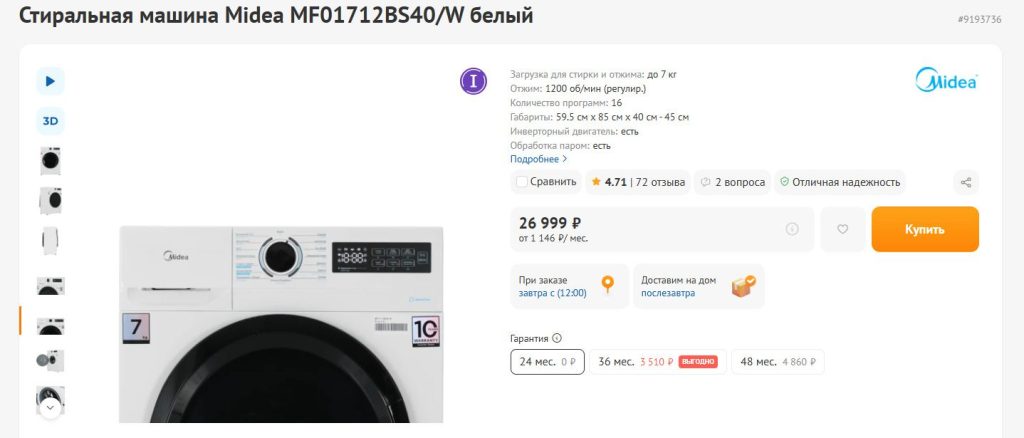Choose the 48 мес. warranty option

(x=777, y=362)
